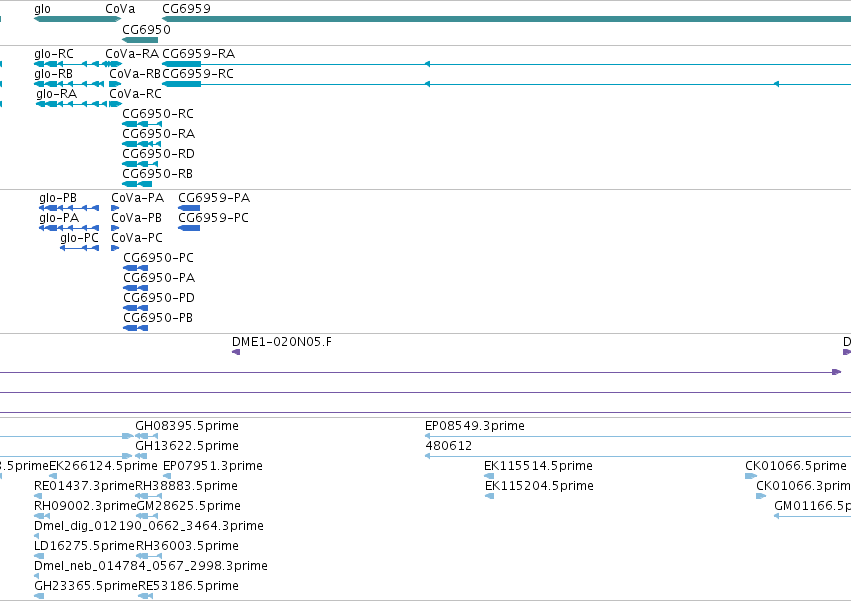This screenshot has height=601, width=851.
Task: Select the CG6959-RA transcript label
Action: tap(199, 54)
